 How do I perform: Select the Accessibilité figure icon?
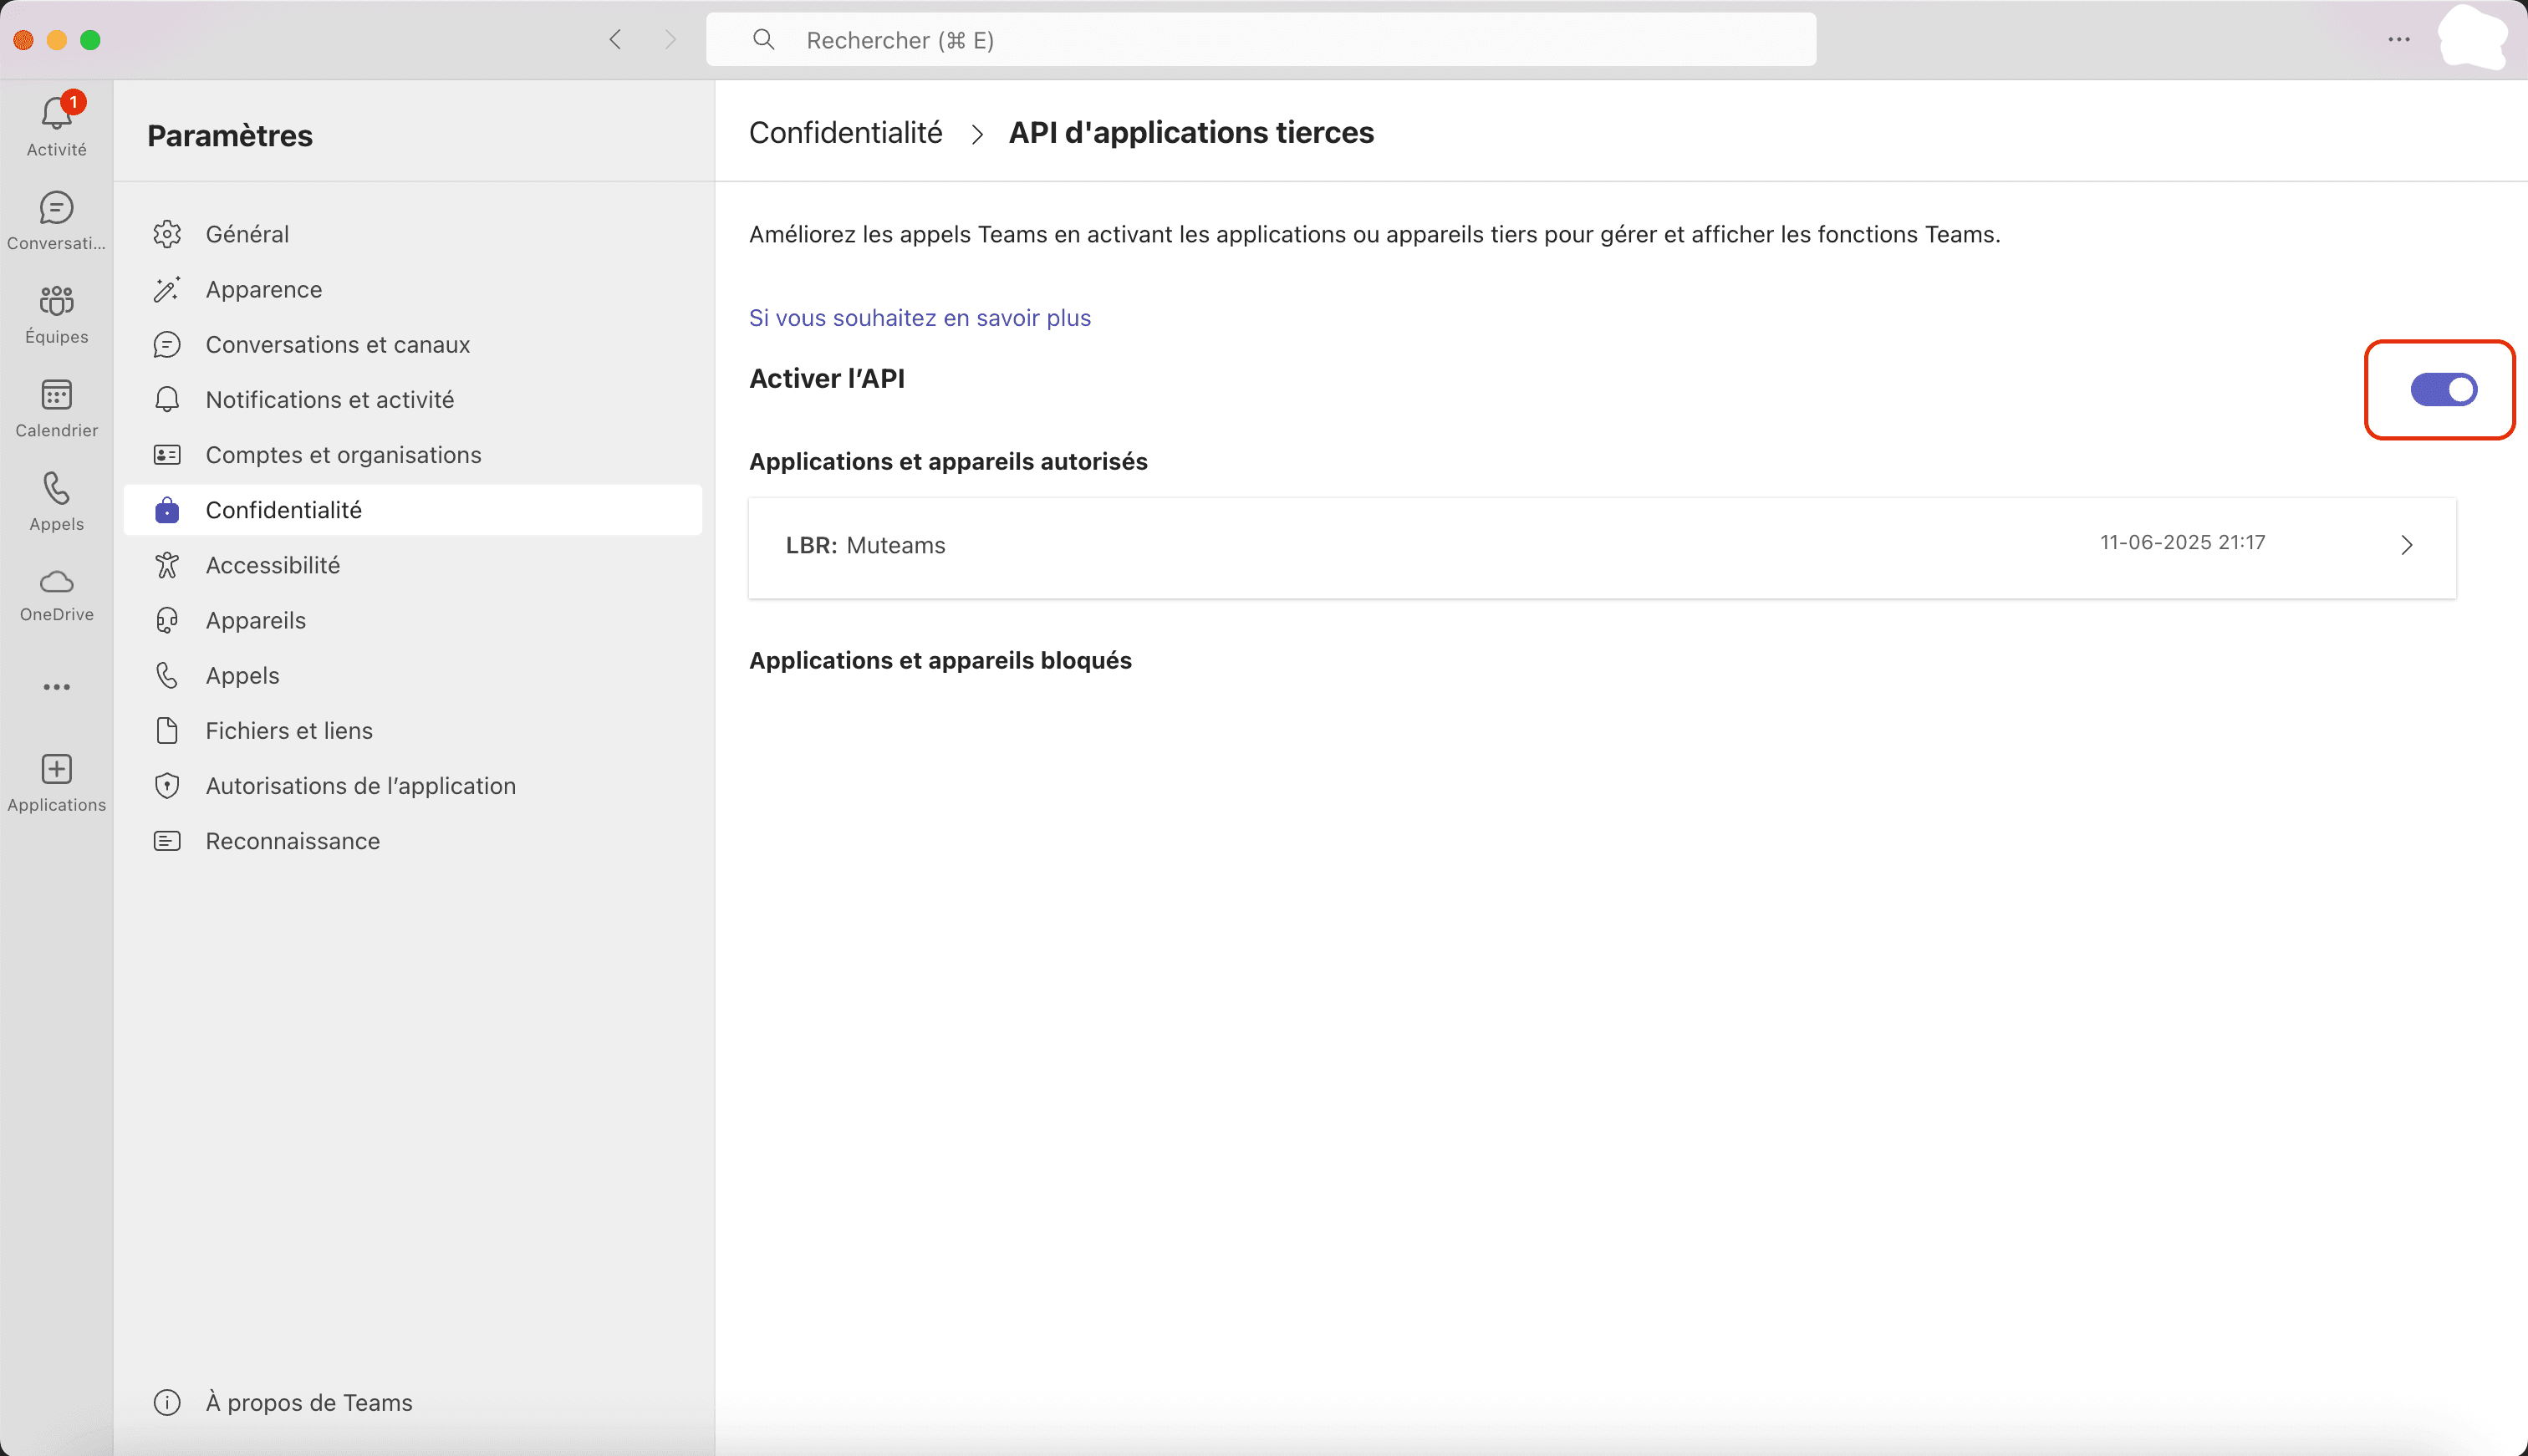tap(167, 565)
